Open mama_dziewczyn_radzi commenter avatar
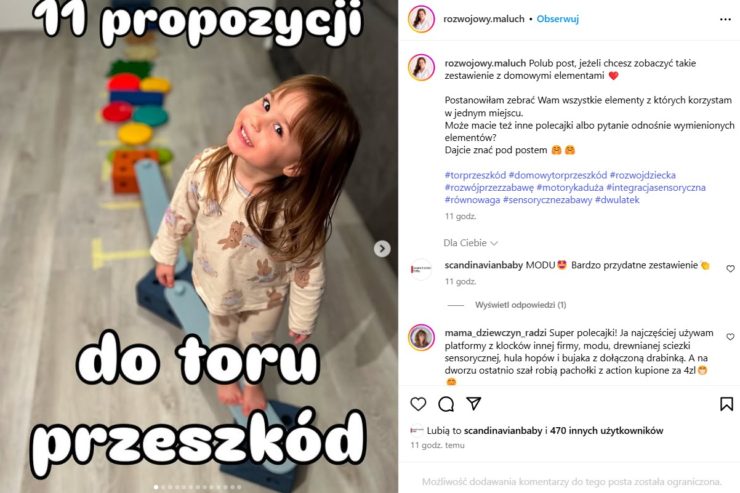The height and width of the screenshot is (493, 740). (x=421, y=337)
